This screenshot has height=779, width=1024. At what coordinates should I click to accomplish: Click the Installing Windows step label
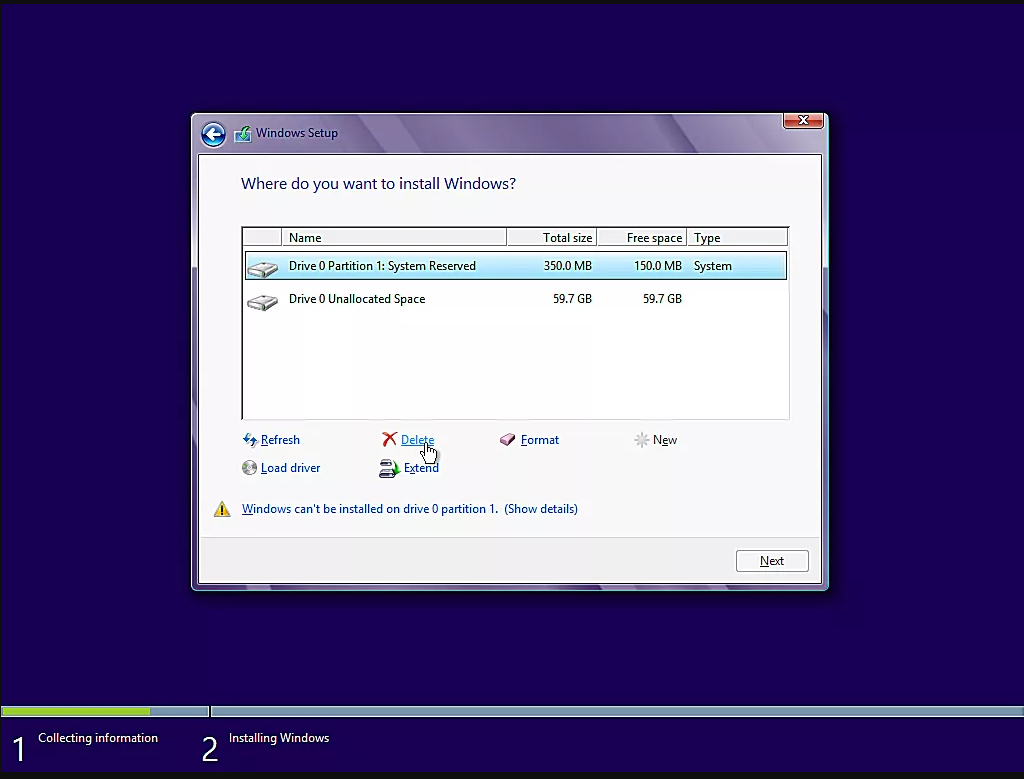(279, 738)
